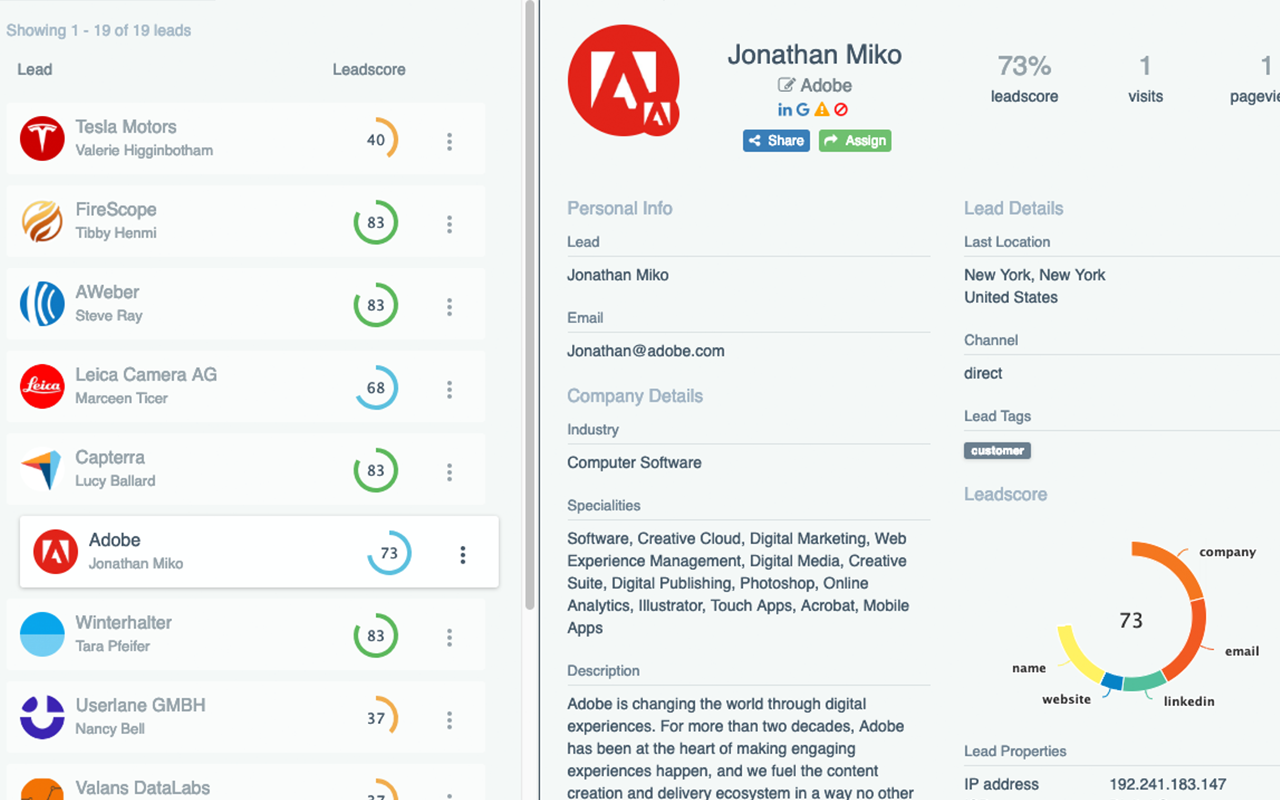Click Leica Camera AG leadscore ring 68
This screenshot has height=800, width=1280.
(376, 388)
